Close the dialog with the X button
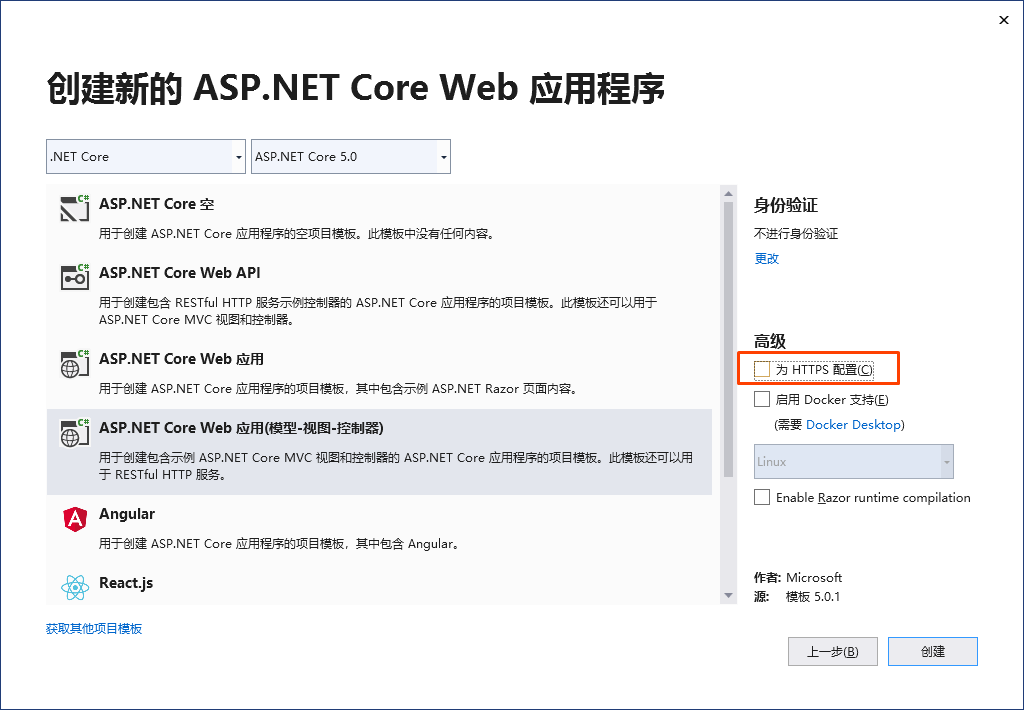 (1004, 20)
